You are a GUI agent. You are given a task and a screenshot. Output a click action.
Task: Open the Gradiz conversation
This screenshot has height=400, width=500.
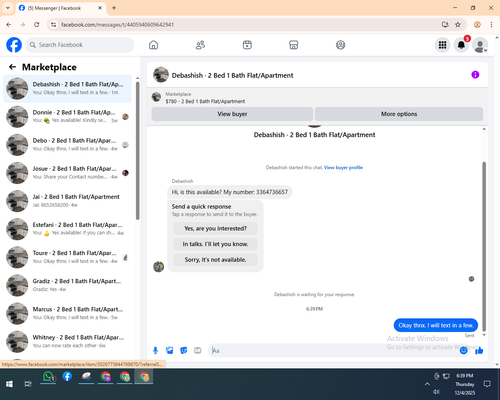[67, 285]
